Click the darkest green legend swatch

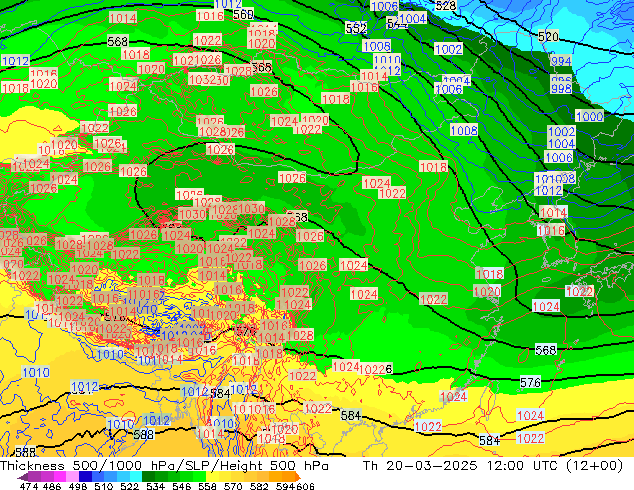coord(148,476)
